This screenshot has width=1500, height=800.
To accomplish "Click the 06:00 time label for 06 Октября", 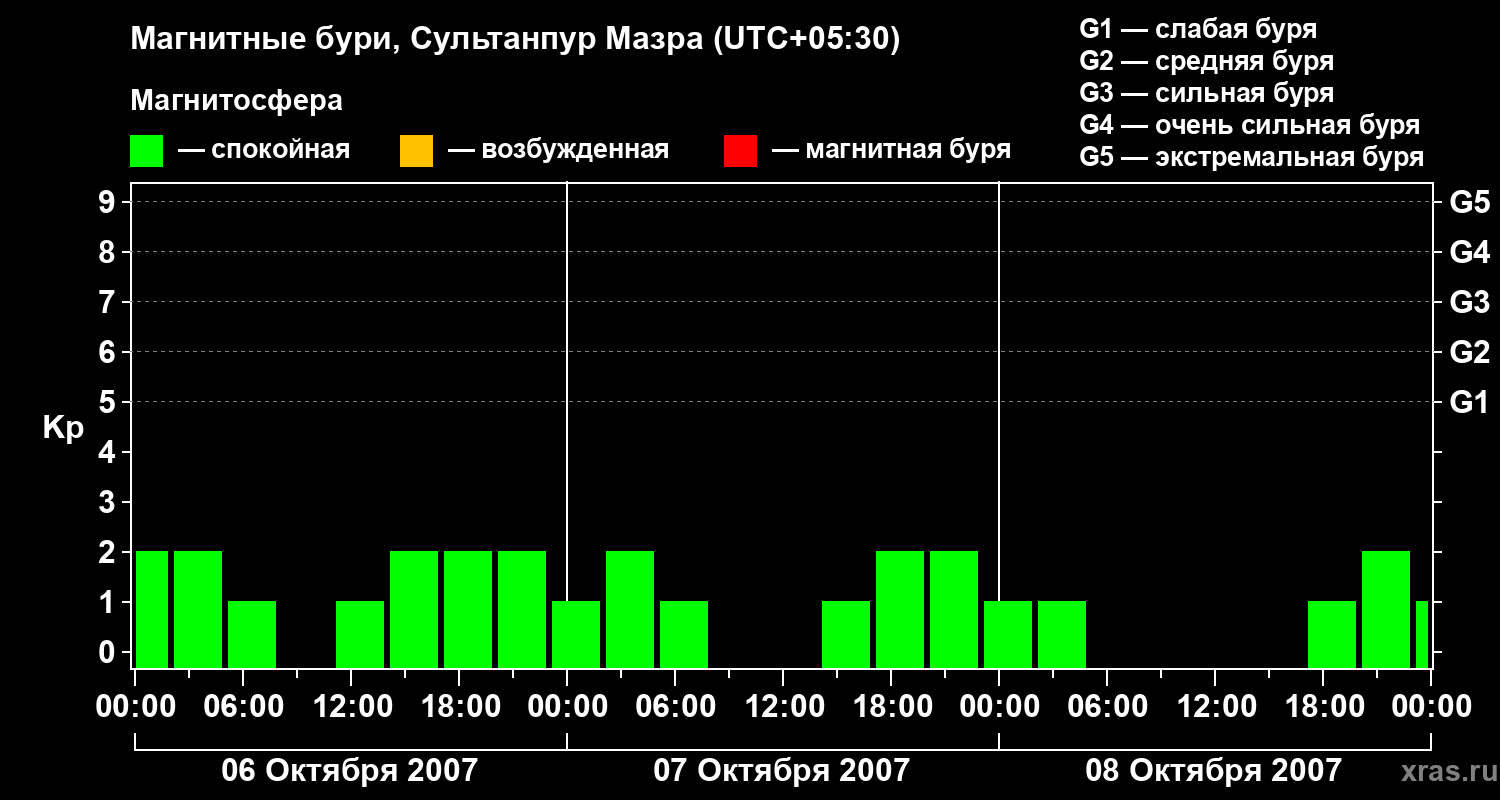I will (243, 707).
